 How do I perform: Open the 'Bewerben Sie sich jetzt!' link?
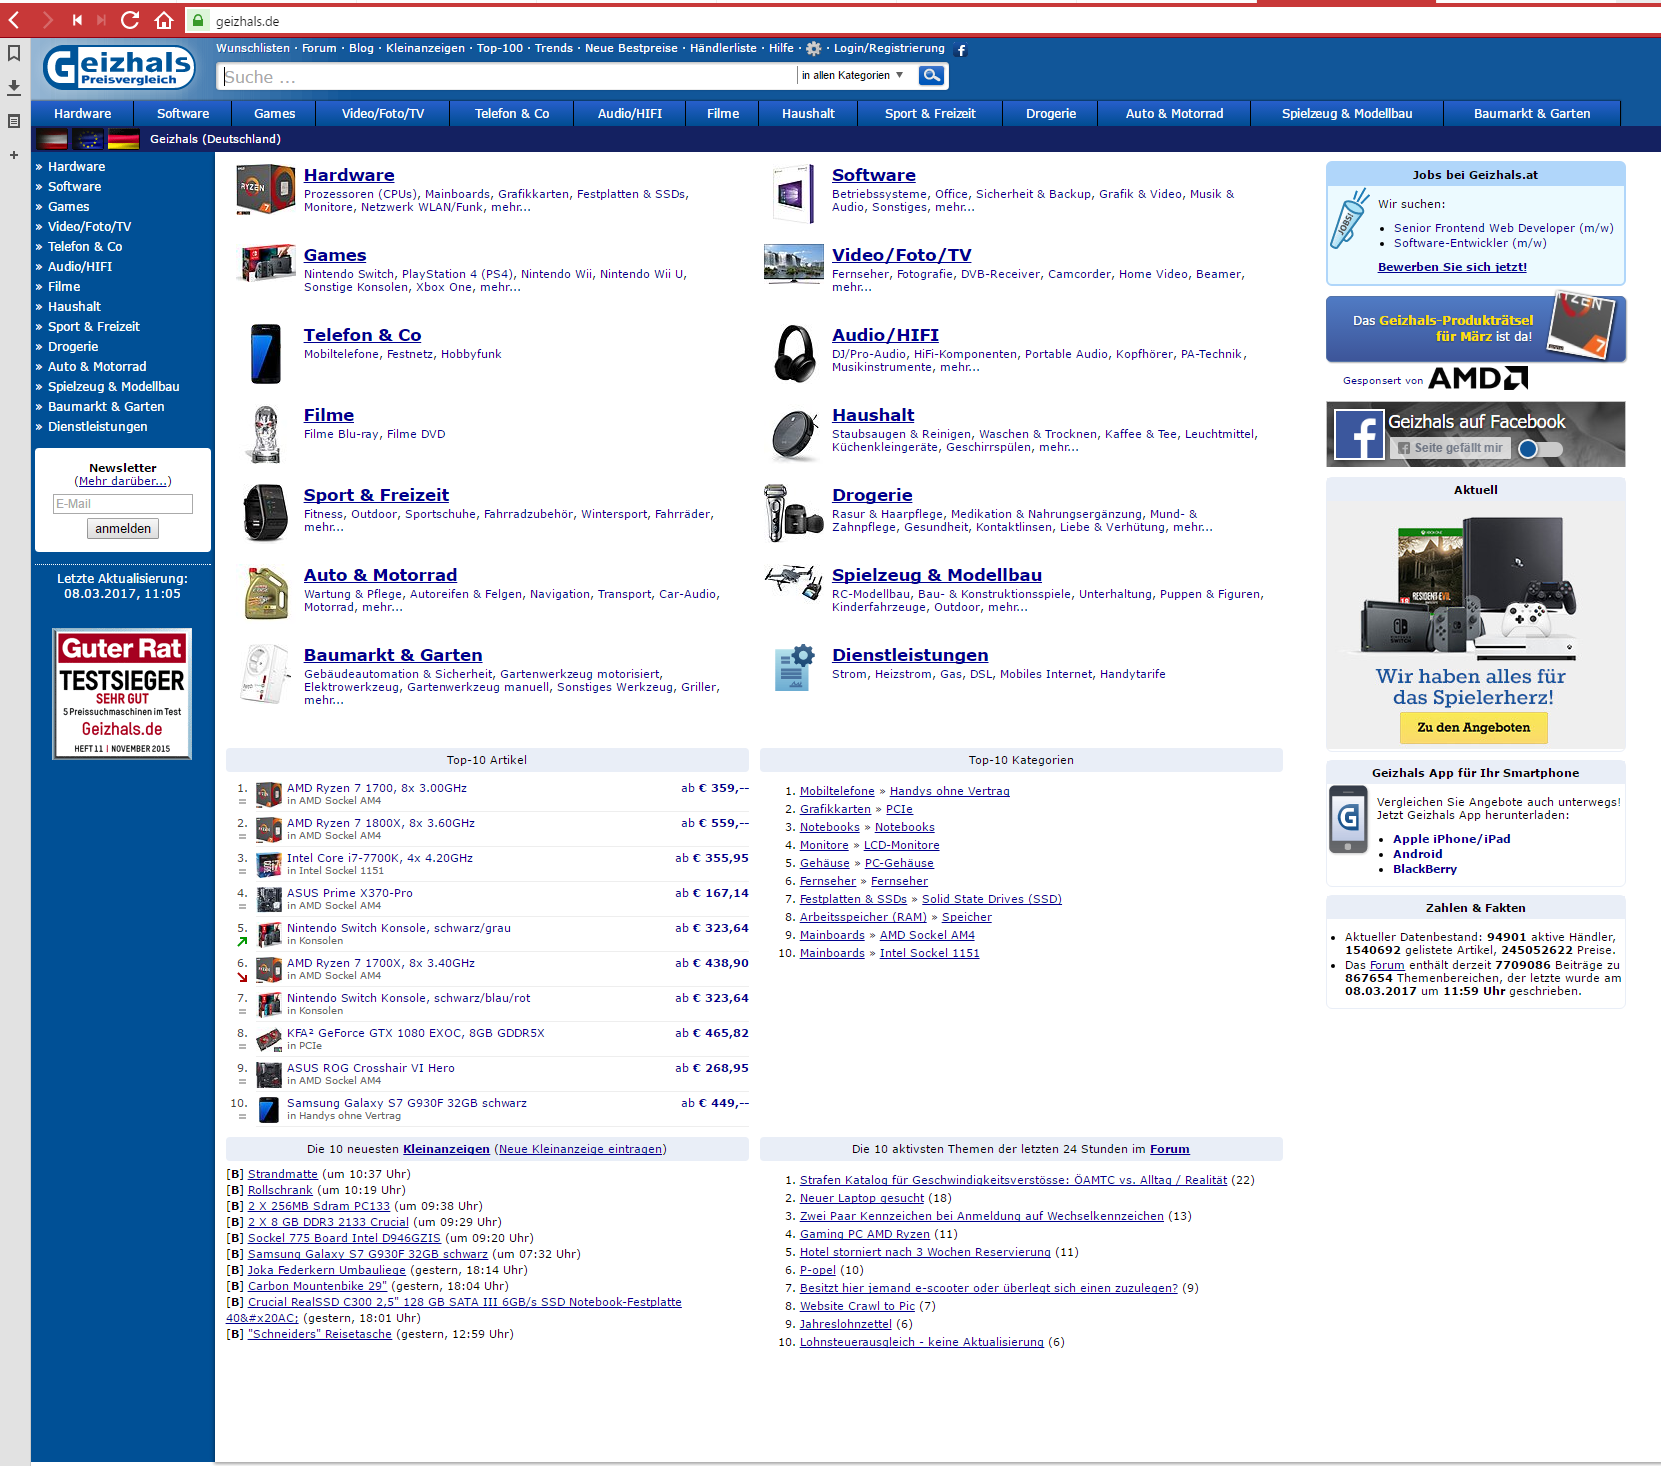coord(1452,267)
